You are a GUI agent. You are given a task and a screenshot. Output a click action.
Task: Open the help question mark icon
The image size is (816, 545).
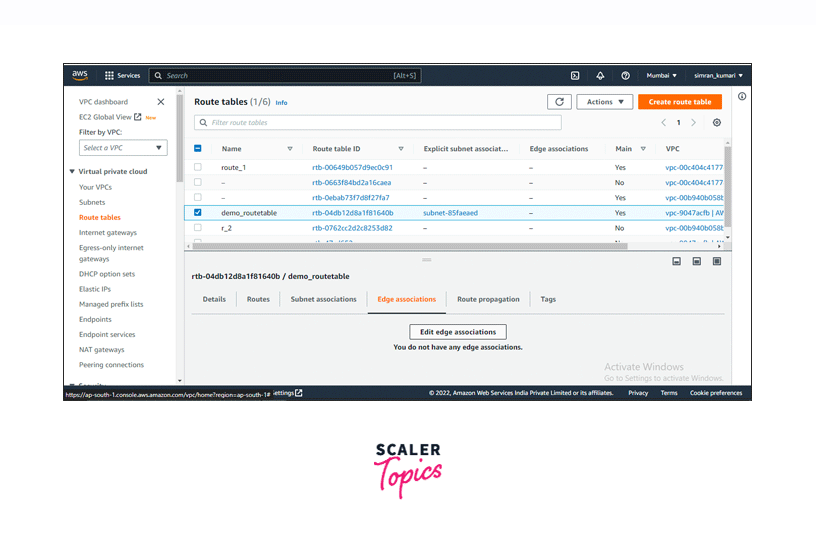pyautogui.click(x=625, y=75)
